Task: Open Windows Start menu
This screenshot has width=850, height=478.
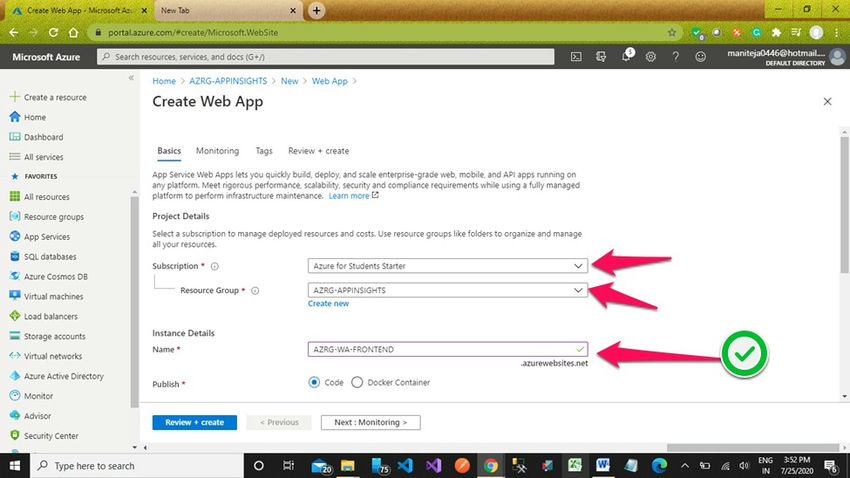Action: 15,466
